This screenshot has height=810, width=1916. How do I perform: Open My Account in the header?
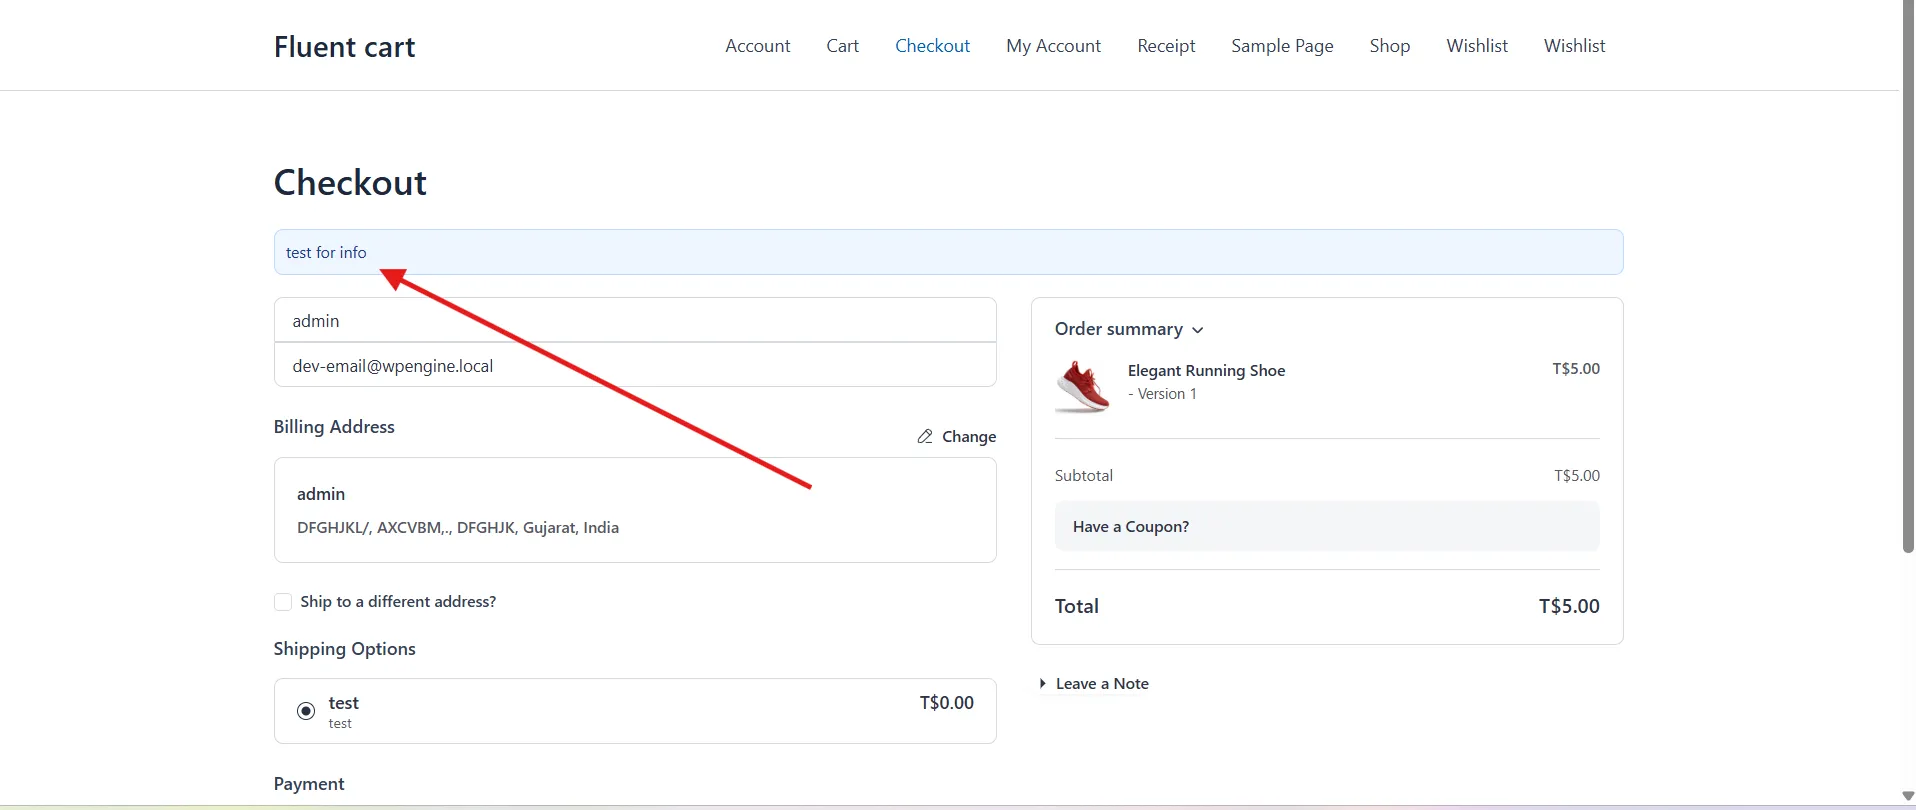[x=1053, y=46]
